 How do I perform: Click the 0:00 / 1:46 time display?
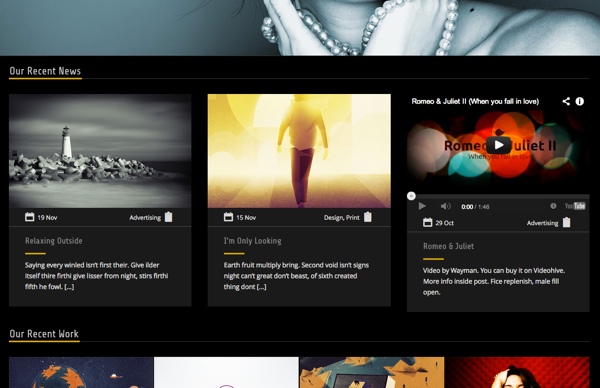pyautogui.click(x=475, y=207)
